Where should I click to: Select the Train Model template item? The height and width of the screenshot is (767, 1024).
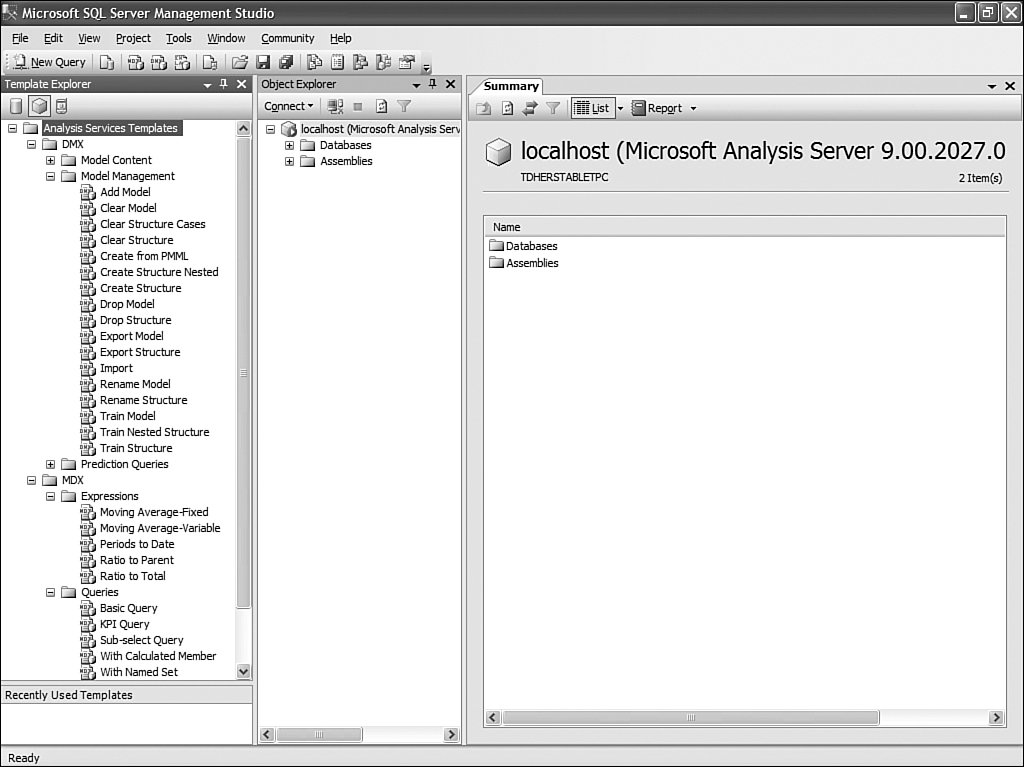[127, 416]
